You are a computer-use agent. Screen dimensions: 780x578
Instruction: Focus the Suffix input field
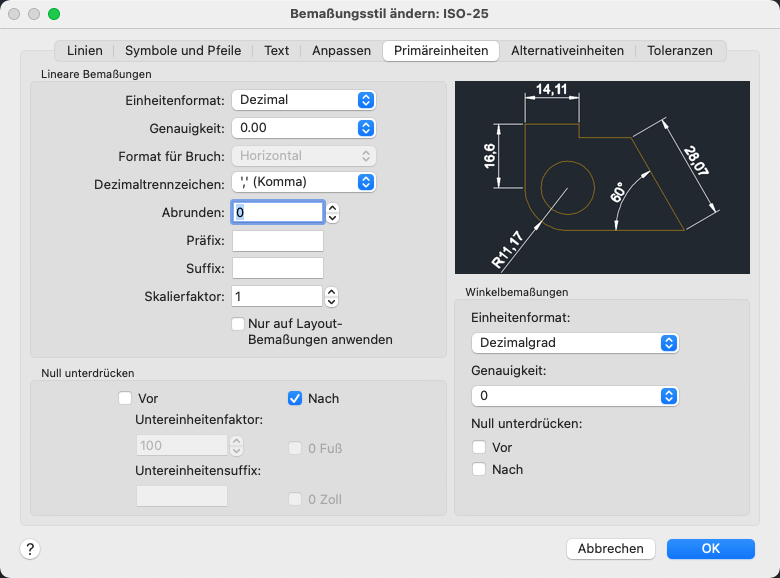(278, 268)
